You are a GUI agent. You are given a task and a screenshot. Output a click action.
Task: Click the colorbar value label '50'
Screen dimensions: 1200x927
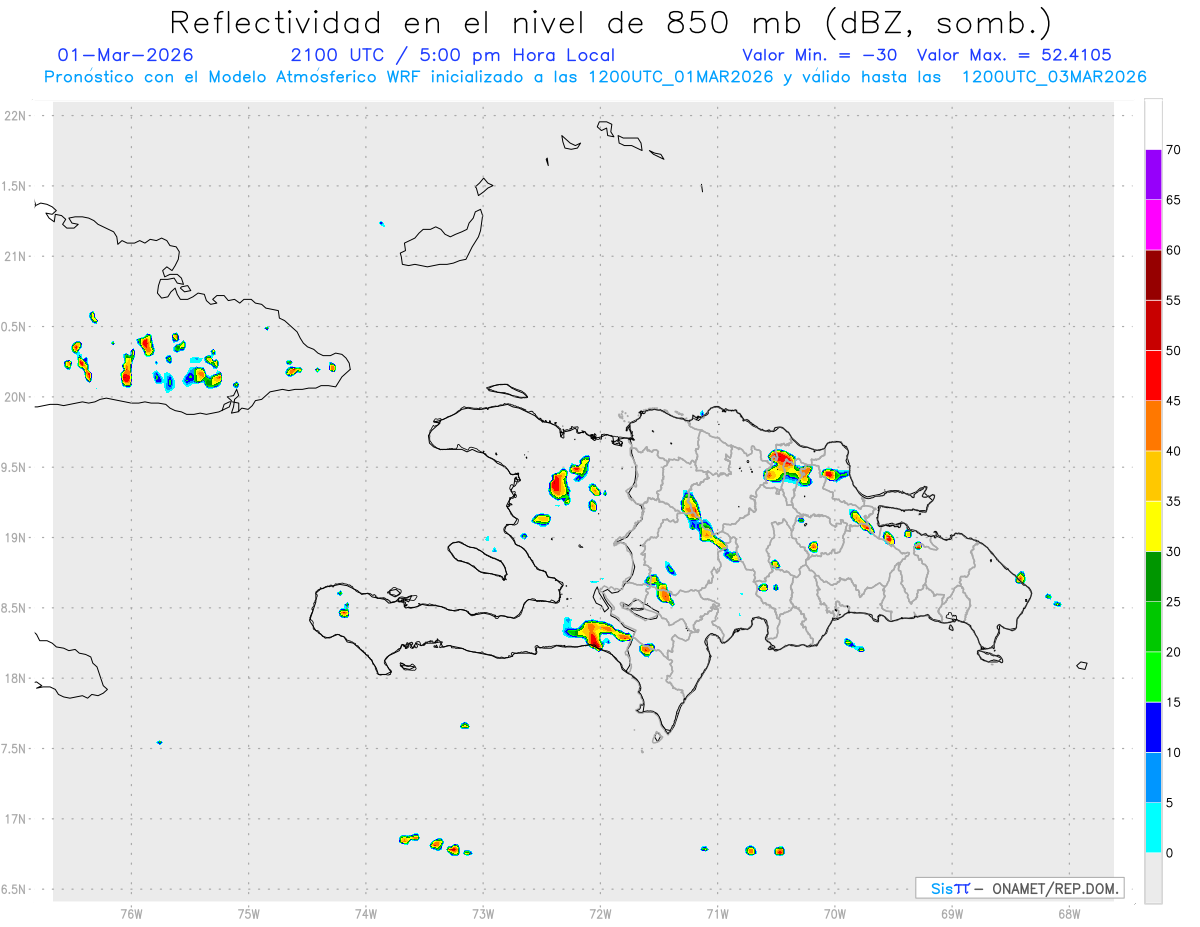coord(1173,351)
